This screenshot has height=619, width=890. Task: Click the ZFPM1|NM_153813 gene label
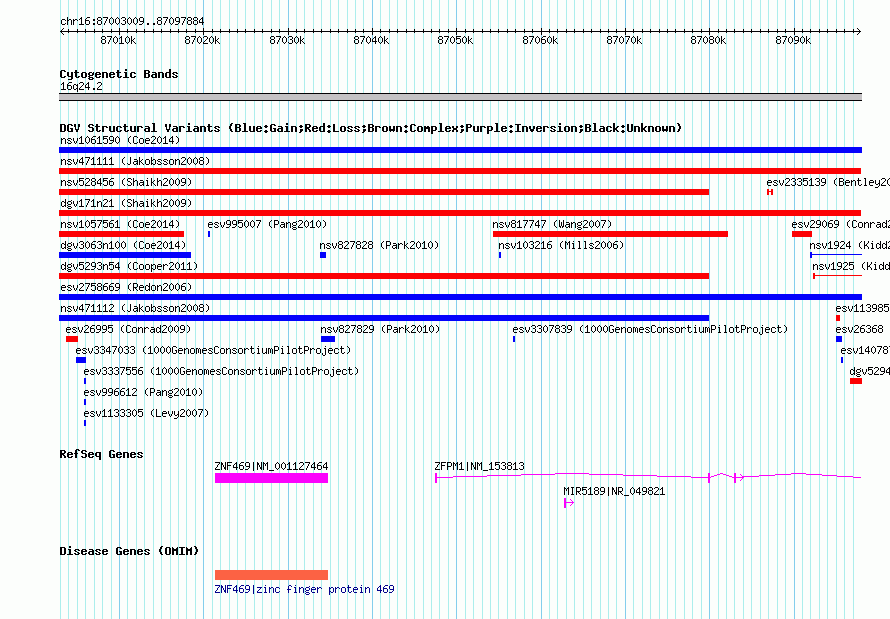pyautogui.click(x=480, y=466)
